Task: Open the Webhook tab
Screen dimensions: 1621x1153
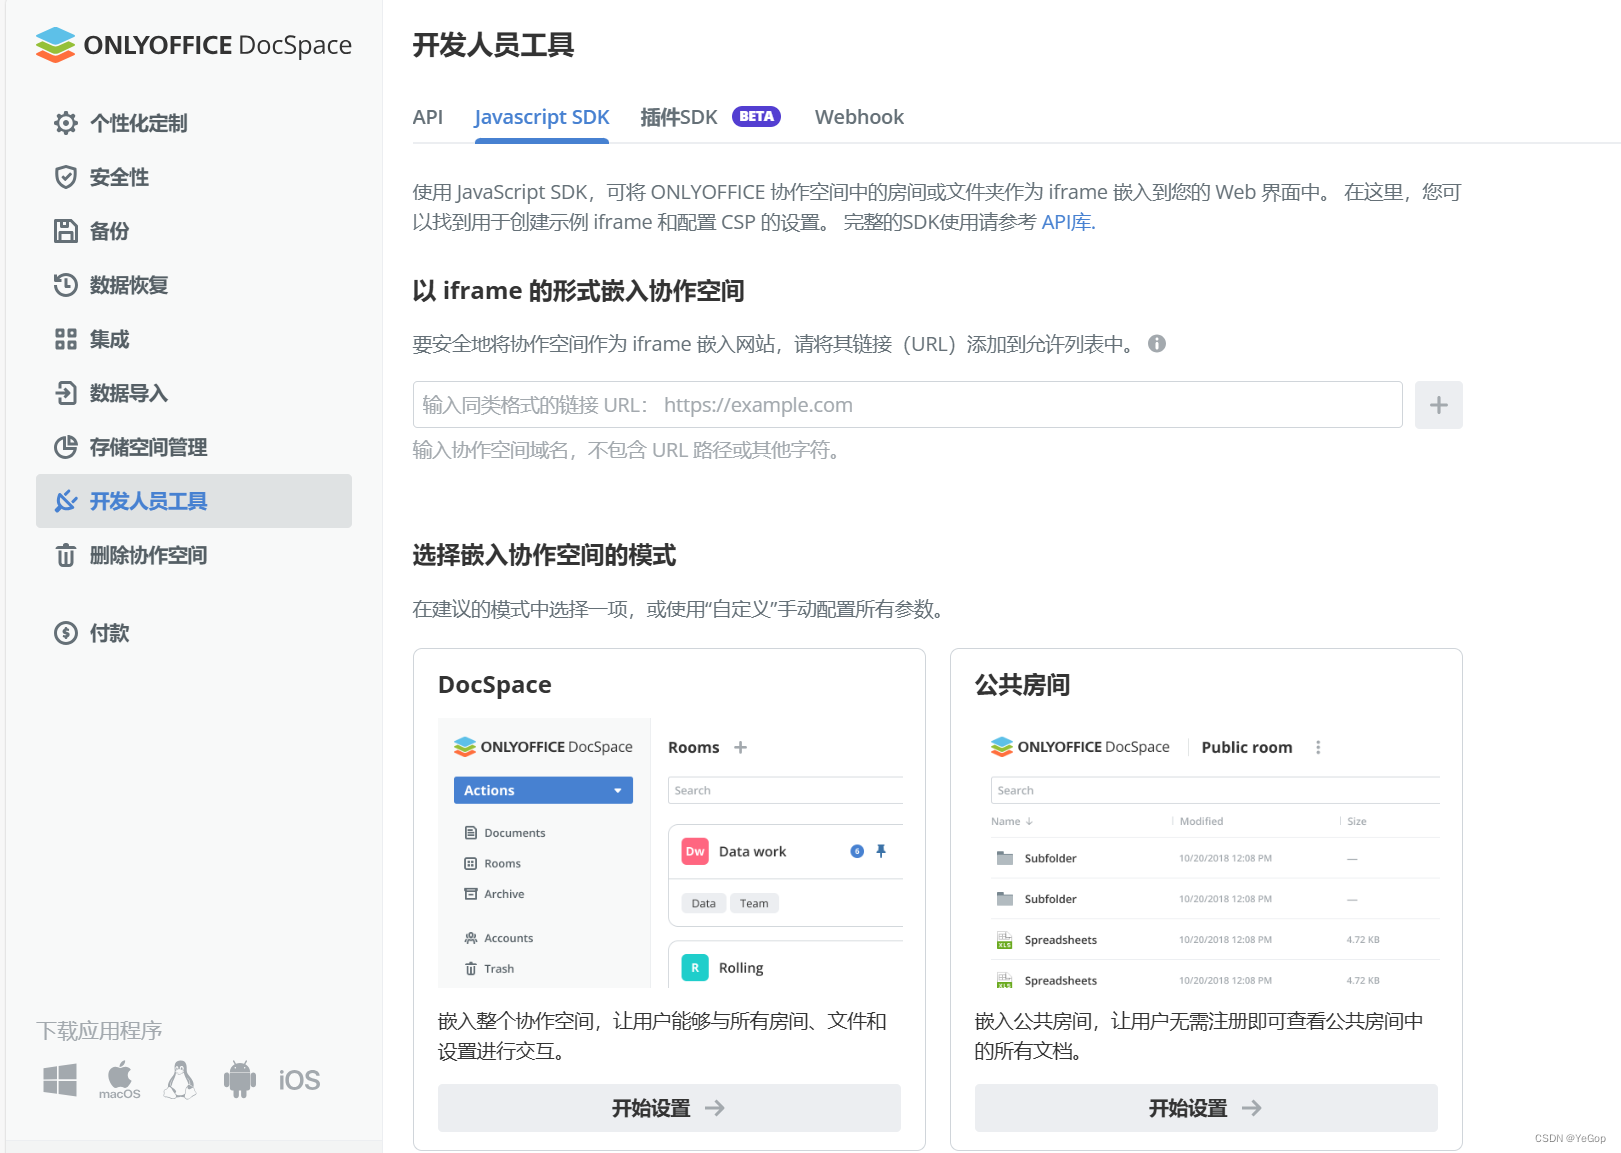Action: coord(859,117)
